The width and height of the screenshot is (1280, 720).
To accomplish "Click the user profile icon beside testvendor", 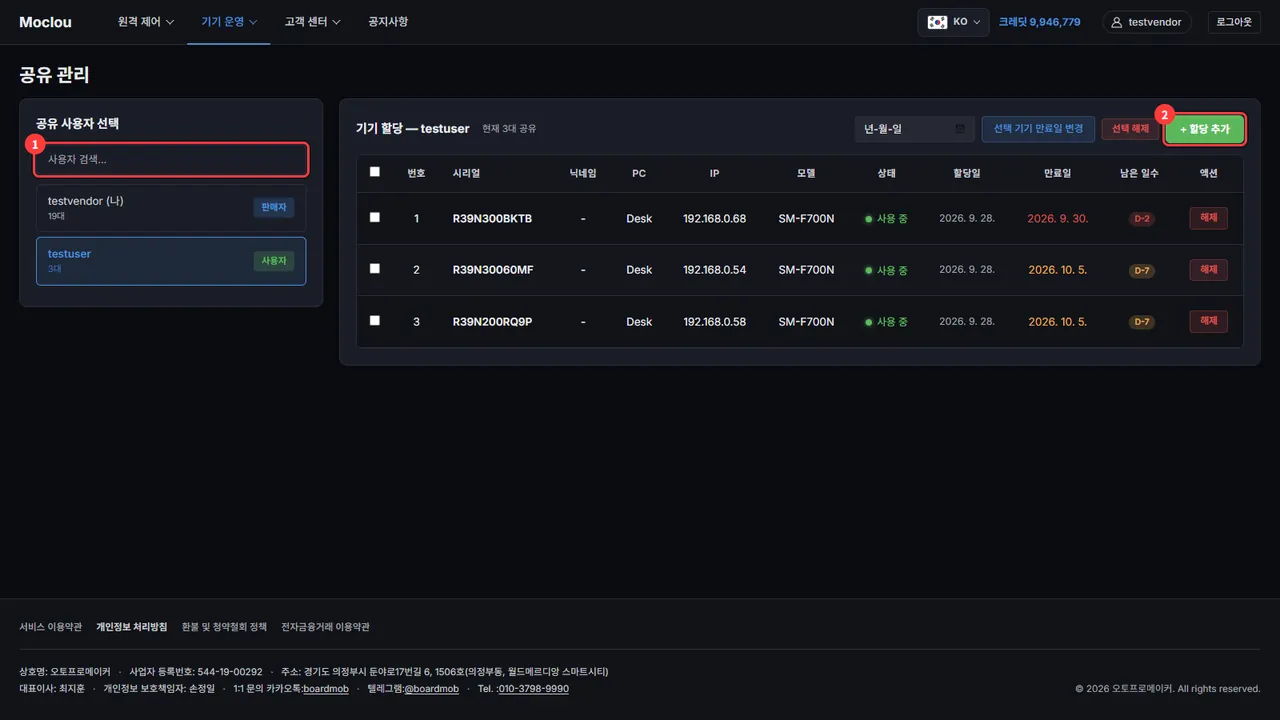I will (1118, 22).
